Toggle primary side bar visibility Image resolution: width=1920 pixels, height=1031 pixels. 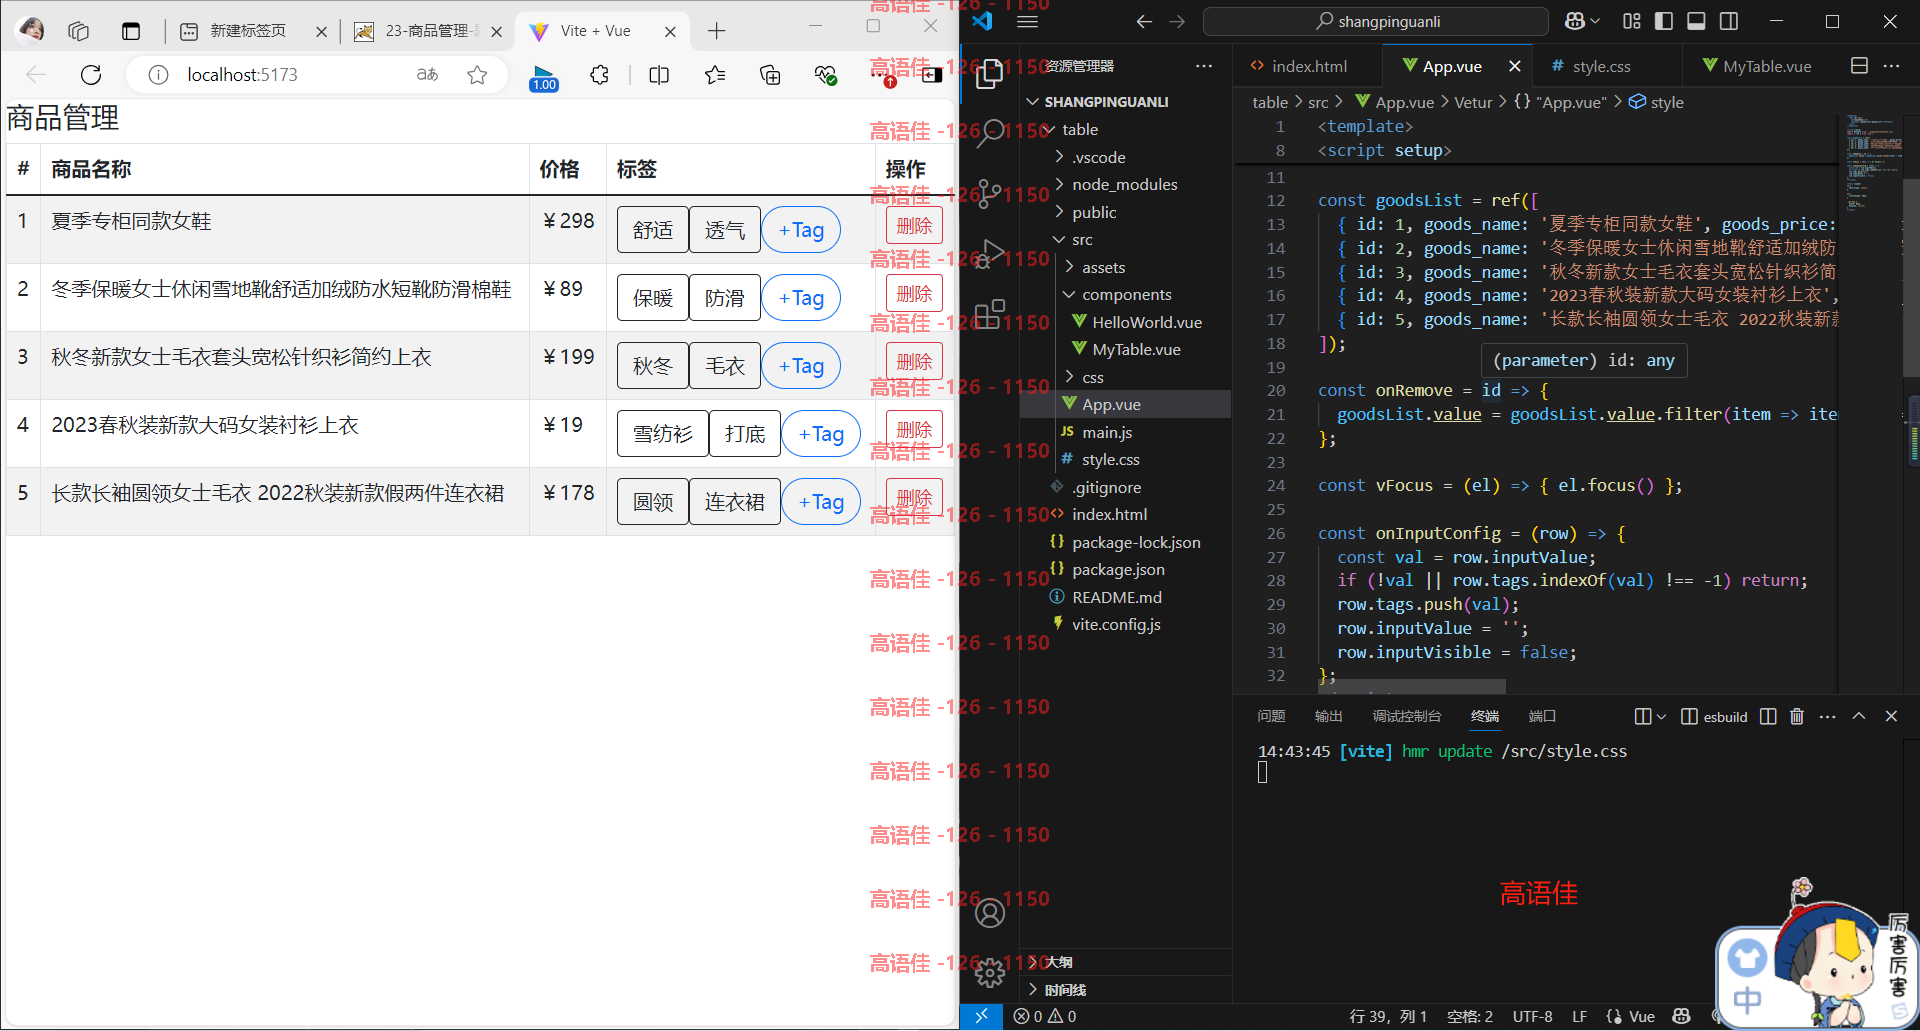click(1664, 21)
